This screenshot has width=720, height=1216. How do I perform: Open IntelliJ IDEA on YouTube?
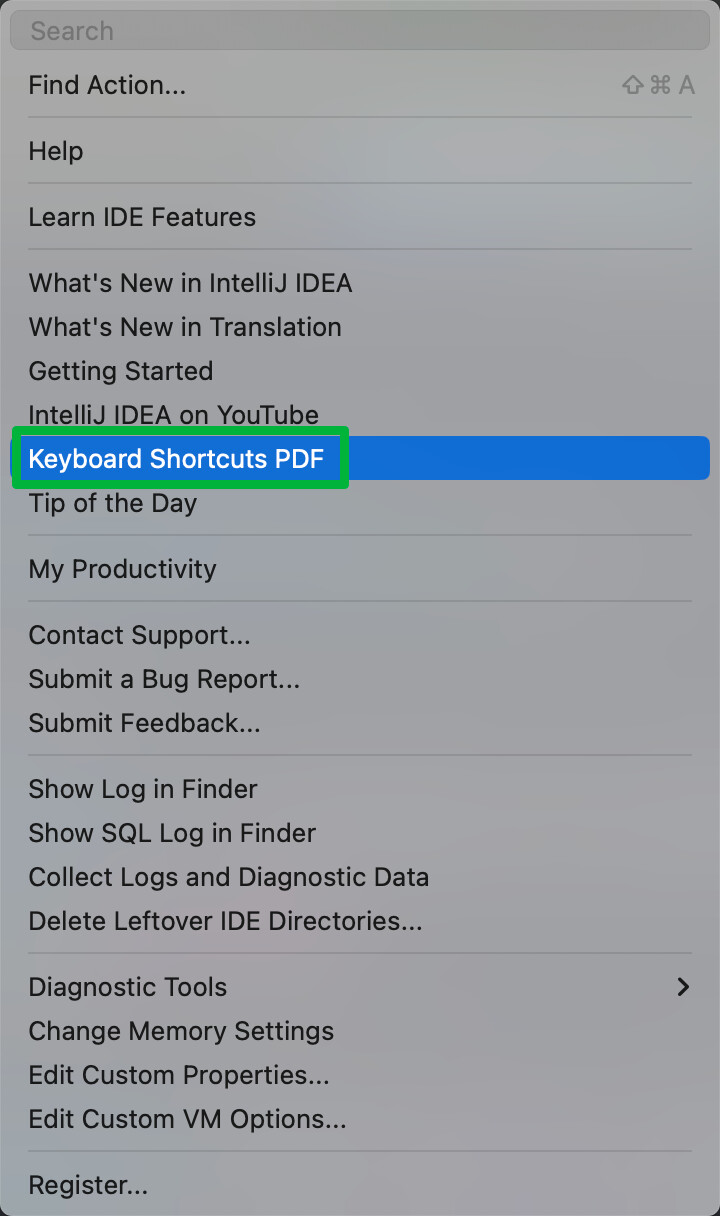(x=360, y=415)
